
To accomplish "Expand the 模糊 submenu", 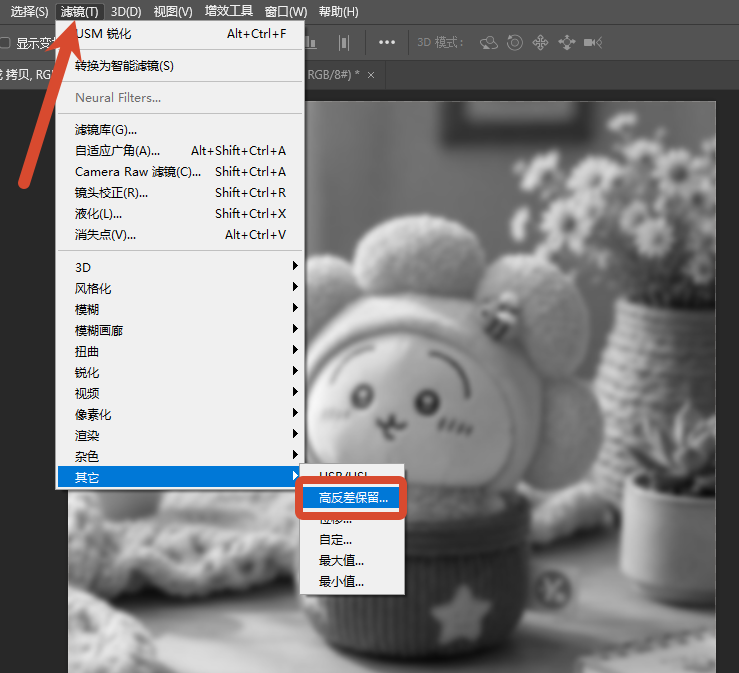I will pos(180,309).
